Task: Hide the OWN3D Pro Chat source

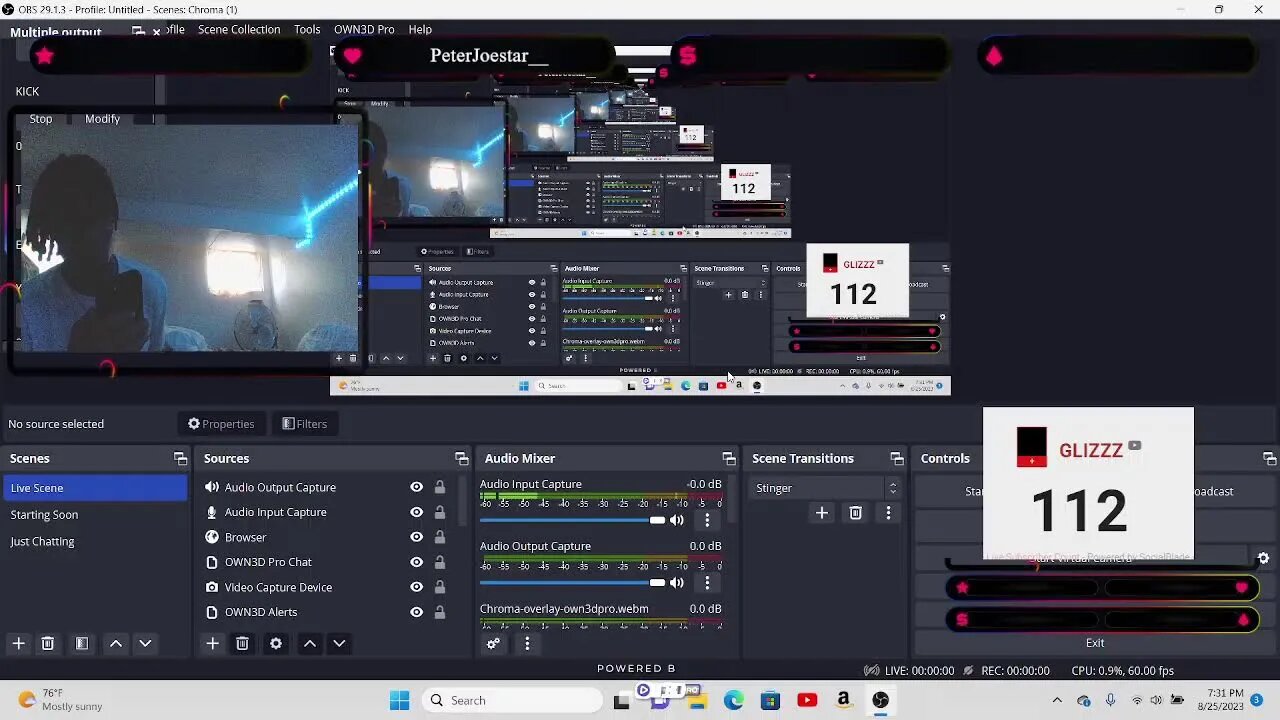Action: [416, 562]
